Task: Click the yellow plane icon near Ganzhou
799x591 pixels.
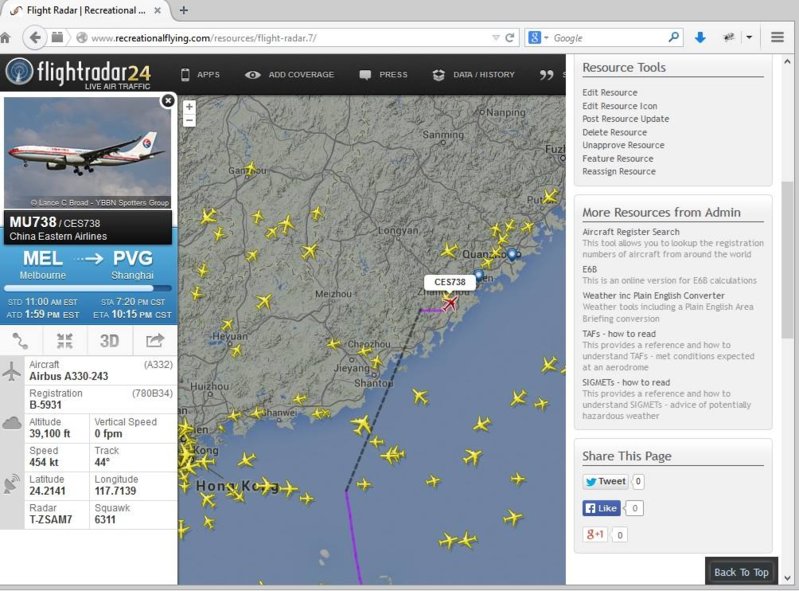Action: coord(250,169)
